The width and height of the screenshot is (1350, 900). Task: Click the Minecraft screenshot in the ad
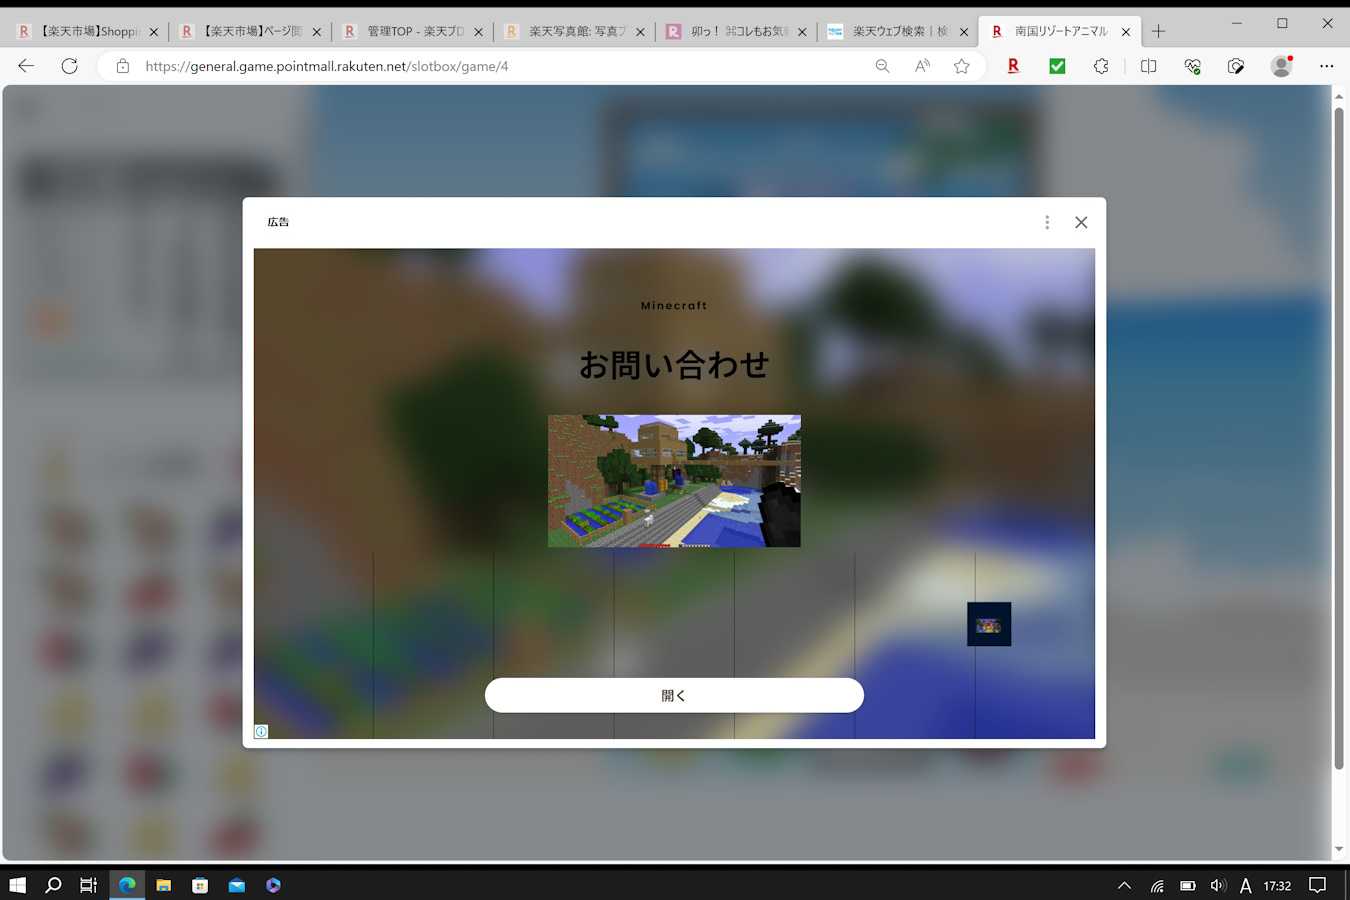tap(674, 481)
